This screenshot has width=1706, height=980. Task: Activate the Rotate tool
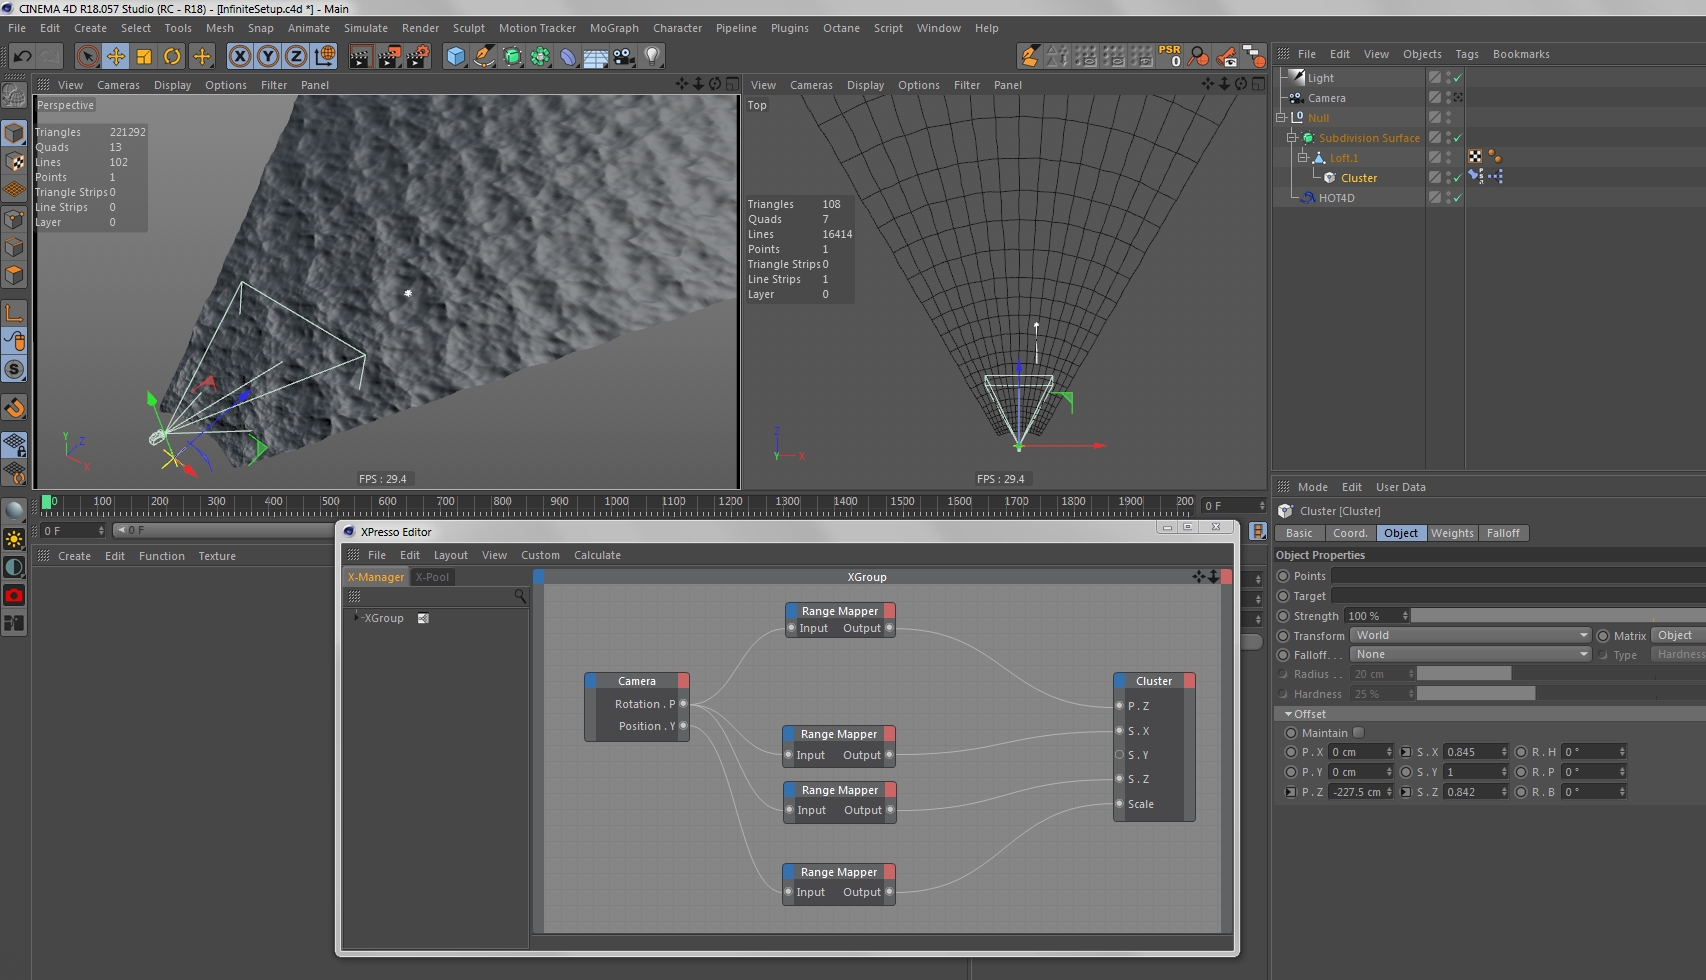(172, 56)
